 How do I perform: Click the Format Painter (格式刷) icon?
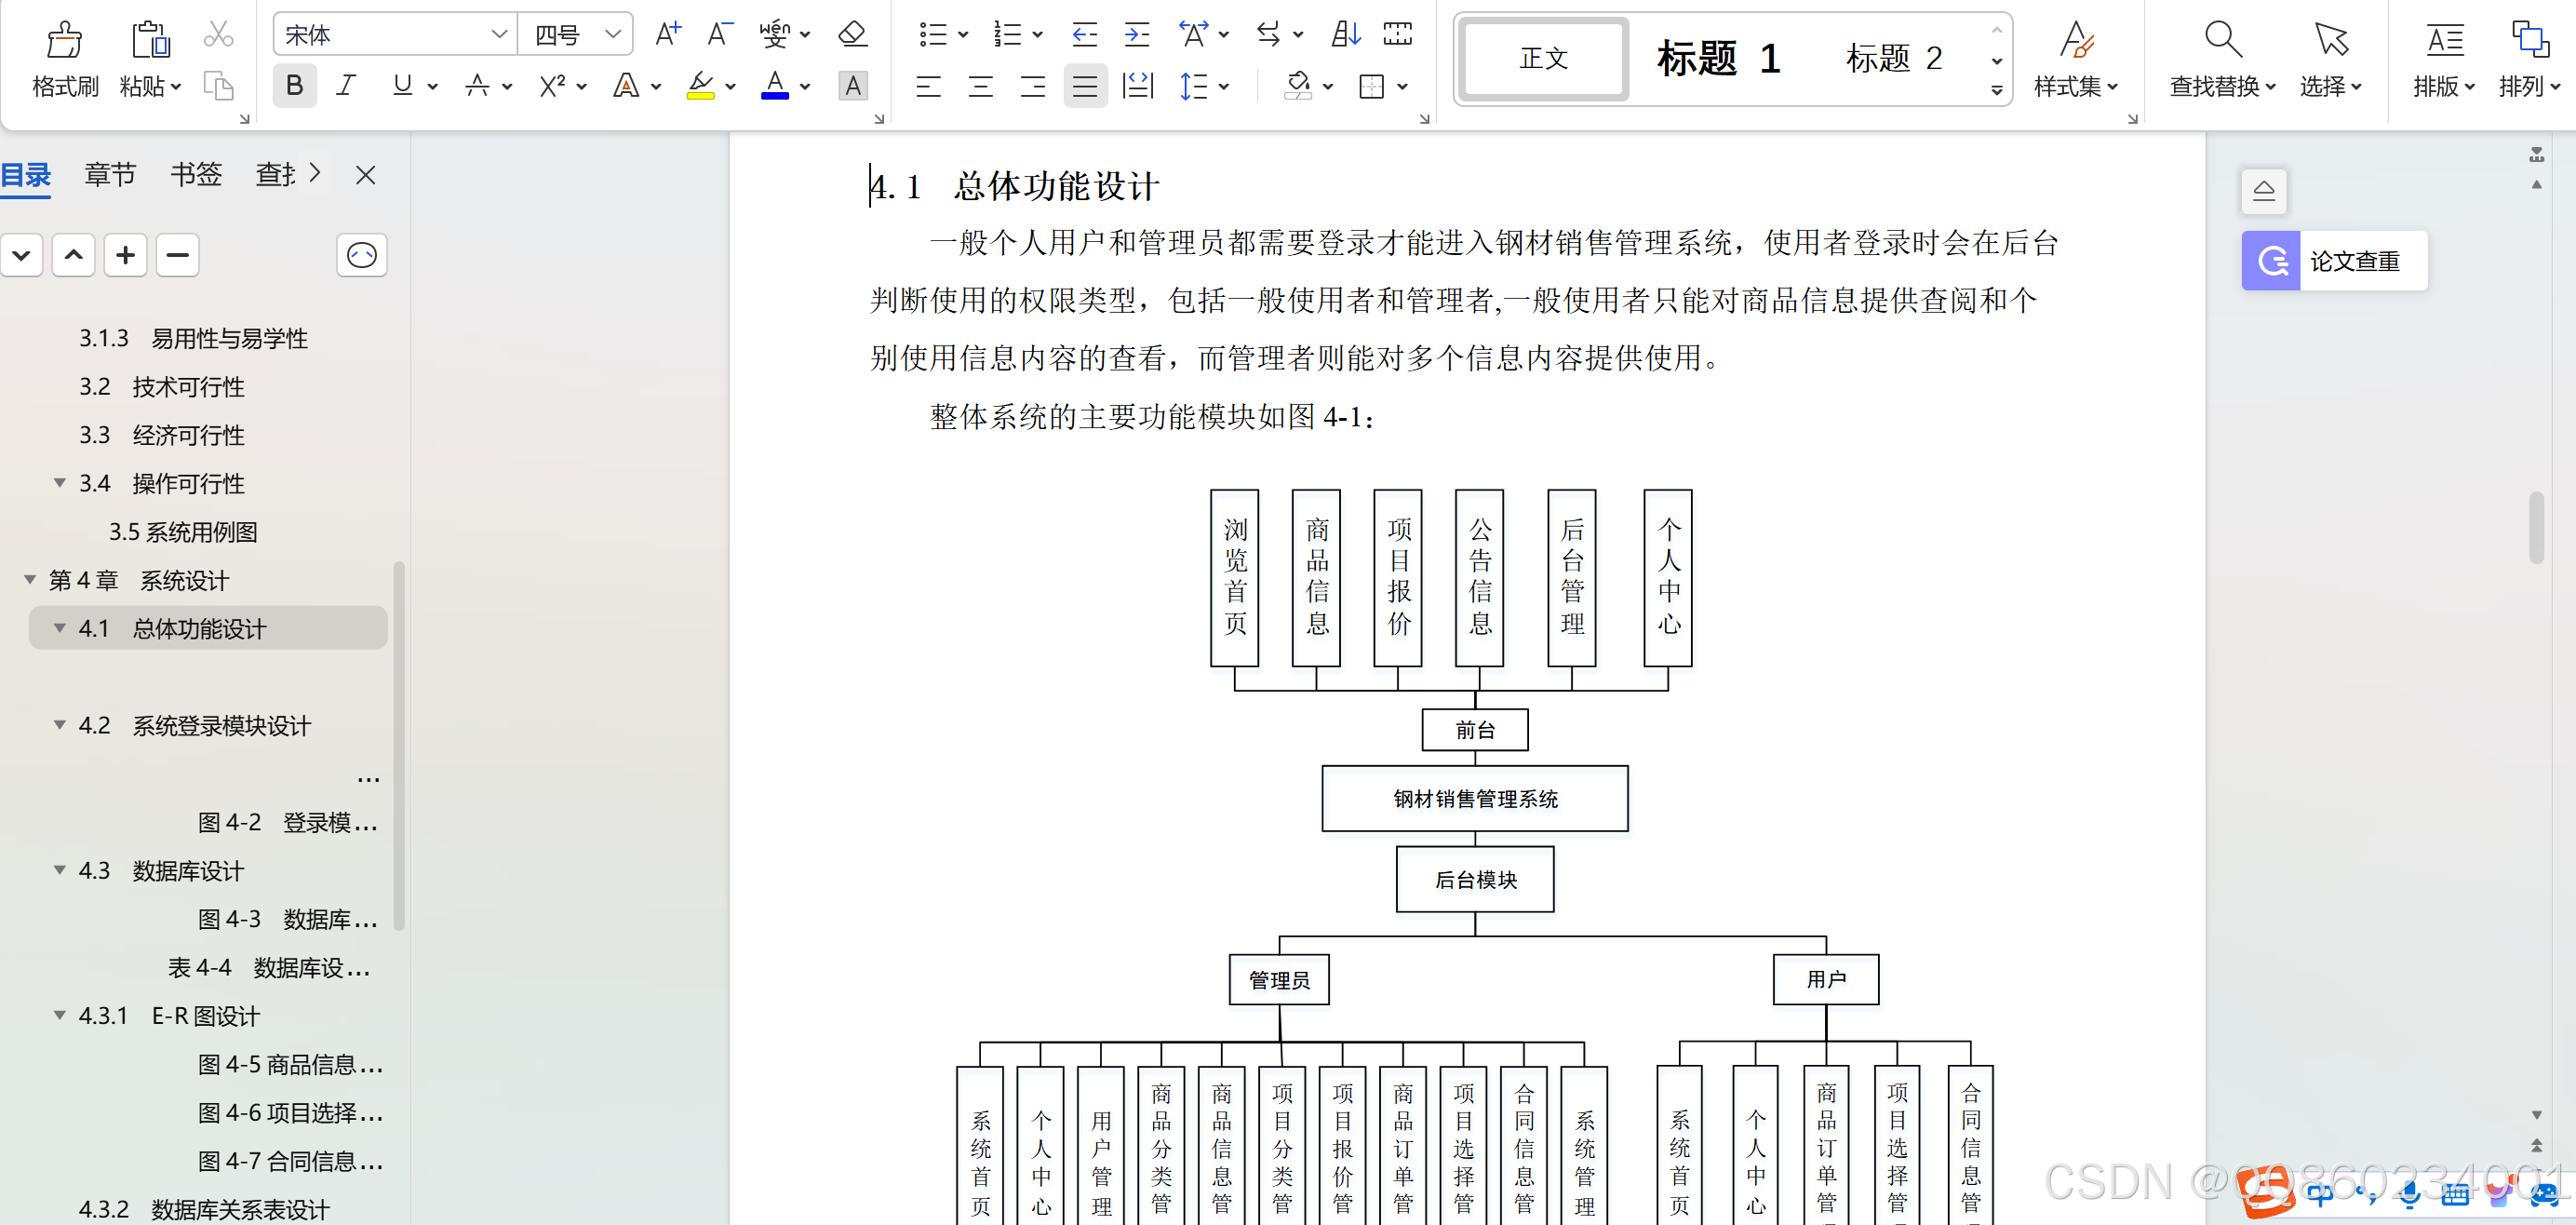click(65, 41)
